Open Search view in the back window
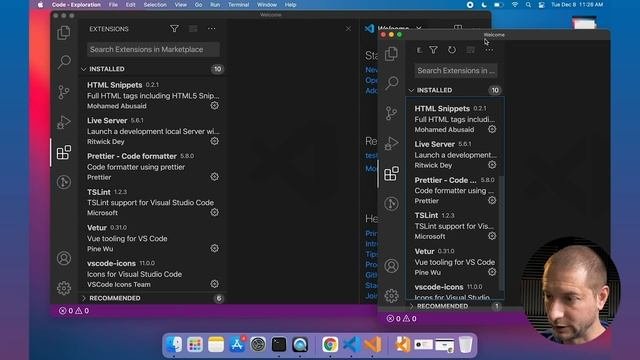 pos(64,62)
